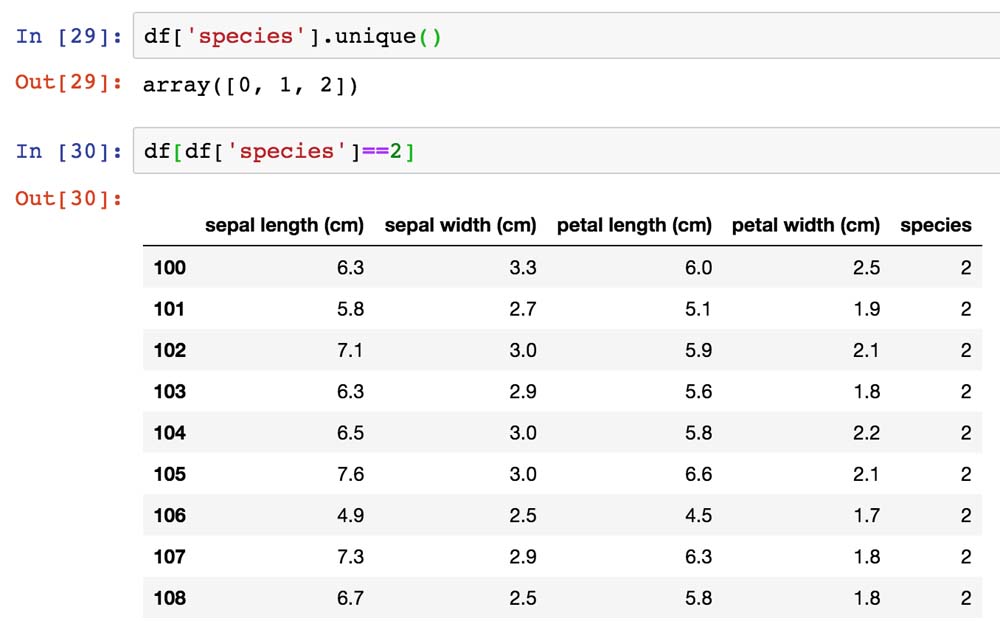This screenshot has height=621, width=1000.
Task: Click the 'species' string in cell 29
Action: 267,37
